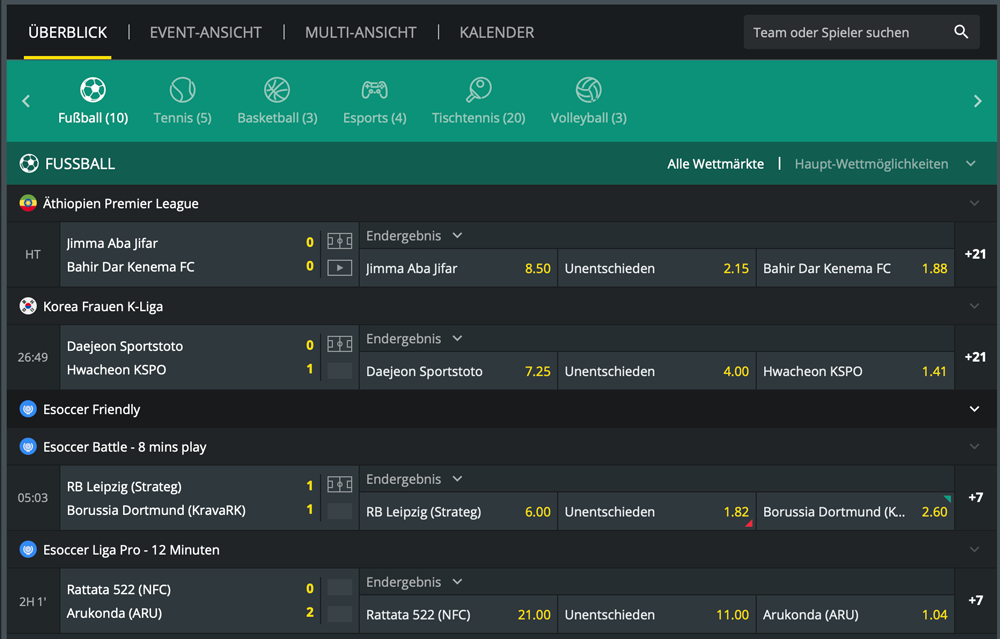Viewport: 1000px width, 639px height.
Task: Switch to the ÜBERBLICK tab
Action: point(68,33)
